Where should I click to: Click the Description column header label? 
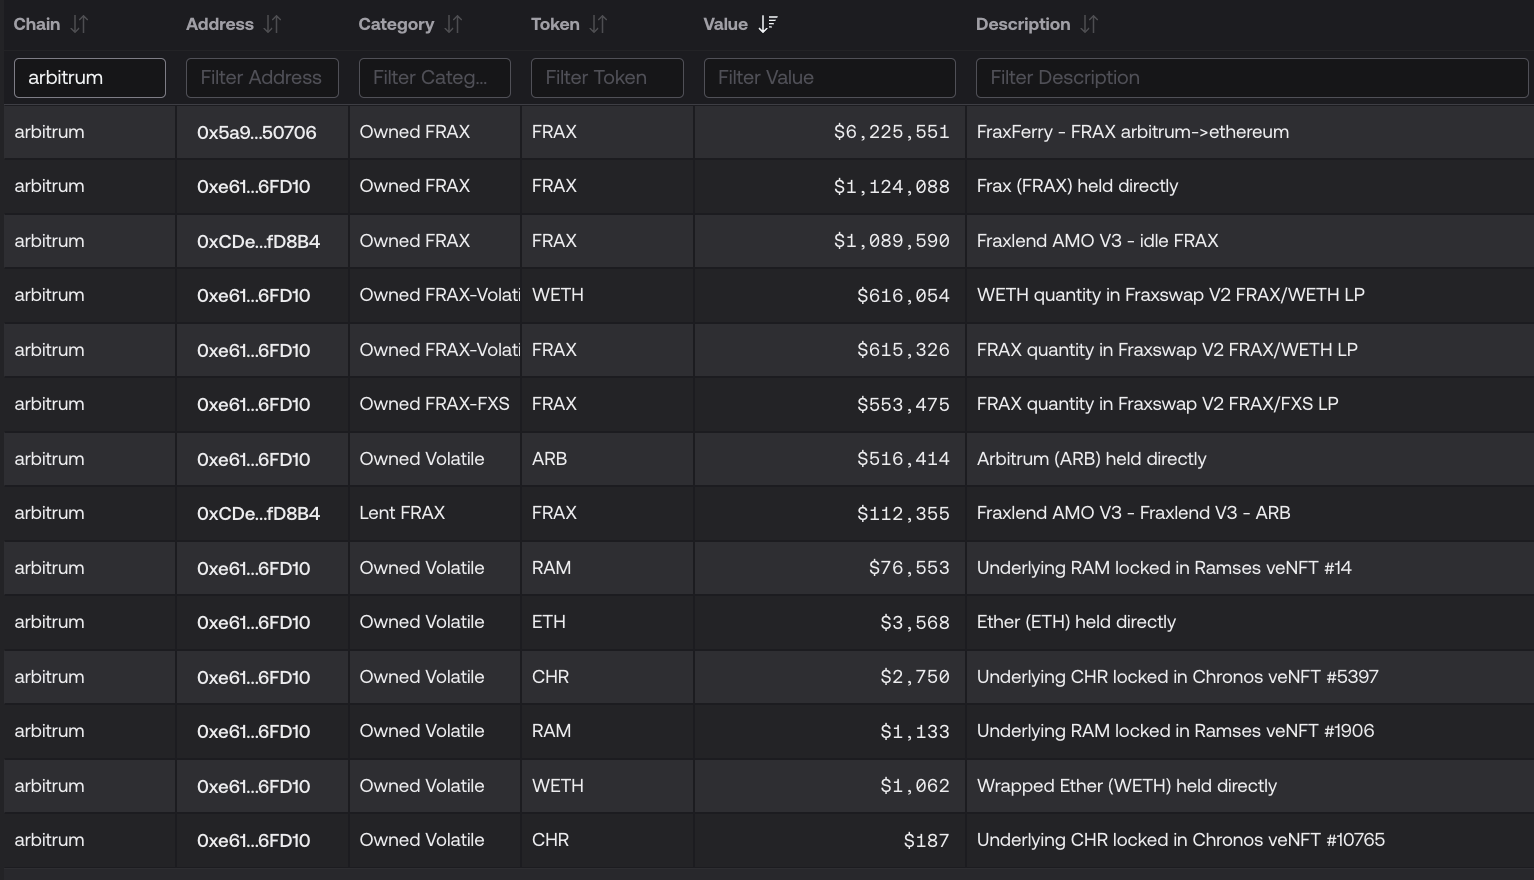coord(1022,24)
